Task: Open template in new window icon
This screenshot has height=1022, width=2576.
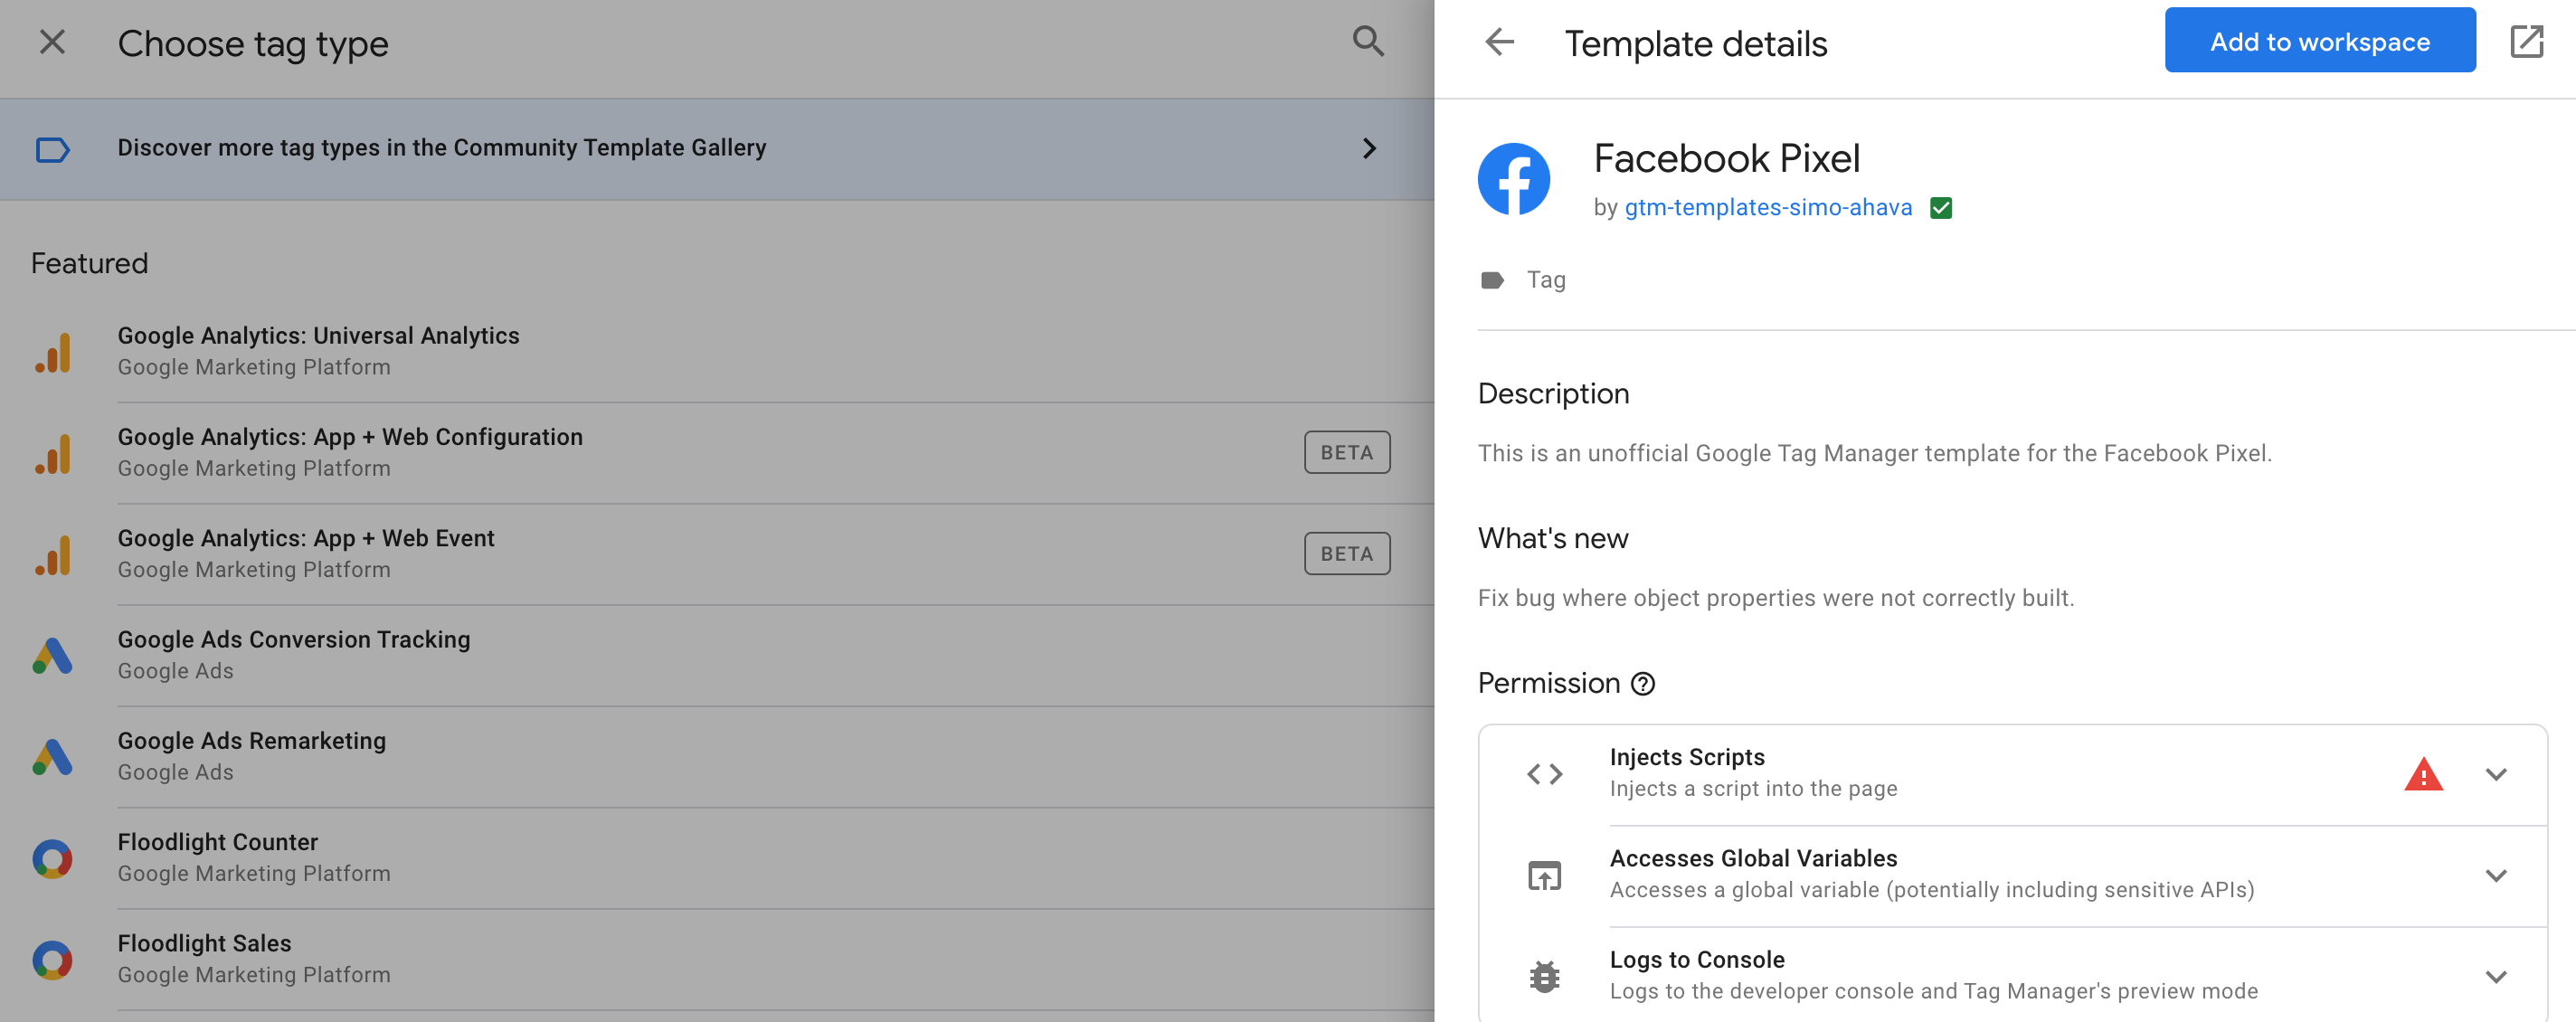Action: (2526, 42)
